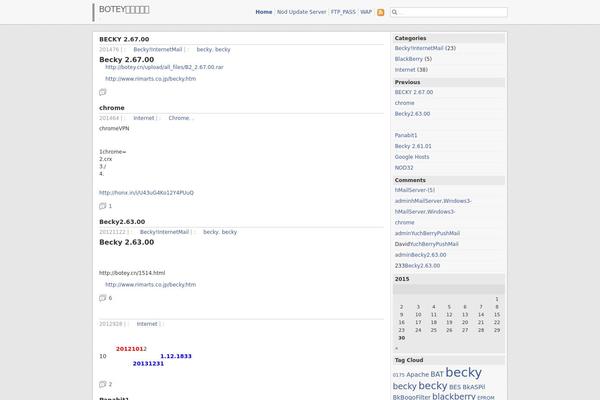Open Becky2.63.00 in Previous list
600x400 pixels.
[412, 114]
